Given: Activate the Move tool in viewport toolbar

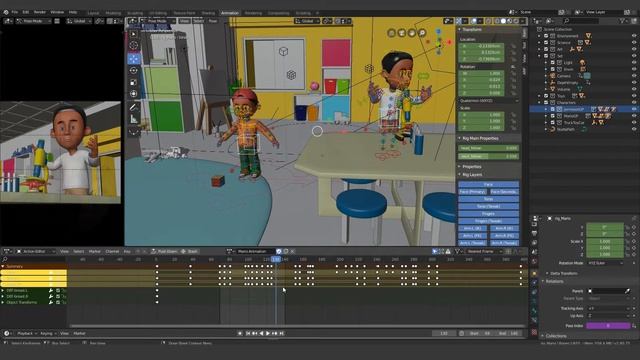Looking at the screenshot, I should coord(133,58).
